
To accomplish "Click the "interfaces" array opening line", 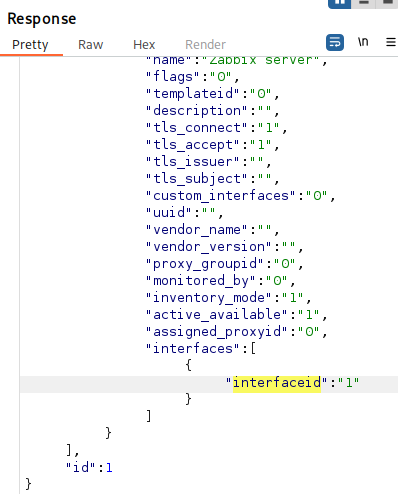I will click(x=201, y=349).
